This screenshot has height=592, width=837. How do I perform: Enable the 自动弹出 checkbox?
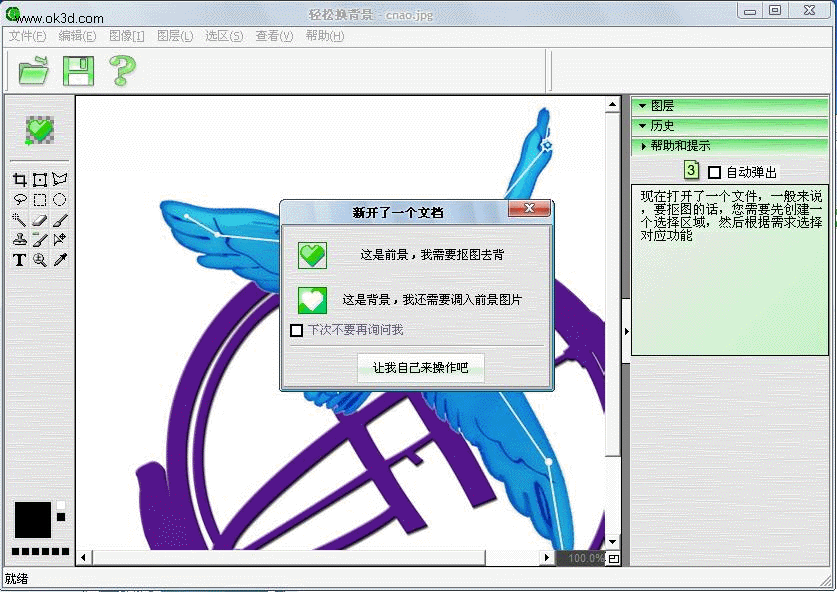714,172
